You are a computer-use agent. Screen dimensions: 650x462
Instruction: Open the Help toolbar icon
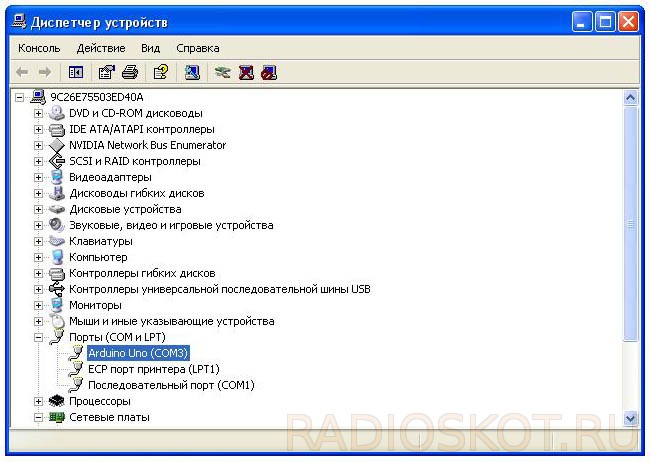[161, 72]
